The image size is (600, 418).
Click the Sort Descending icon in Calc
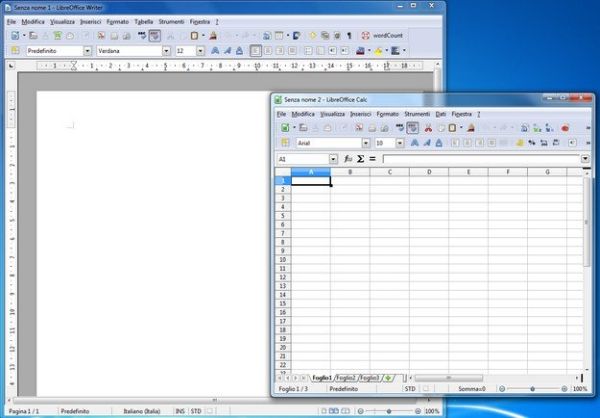549,128
